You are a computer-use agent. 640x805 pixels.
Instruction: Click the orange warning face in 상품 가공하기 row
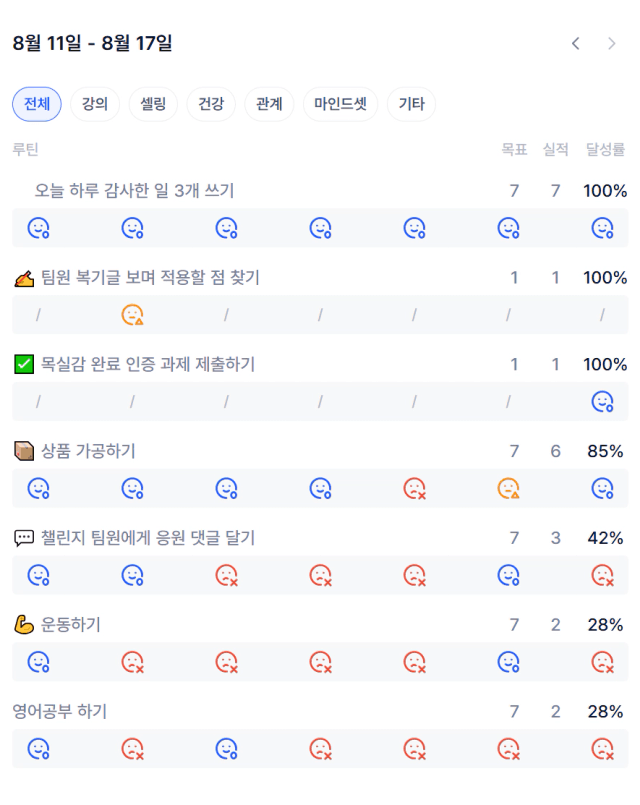(x=509, y=488)
